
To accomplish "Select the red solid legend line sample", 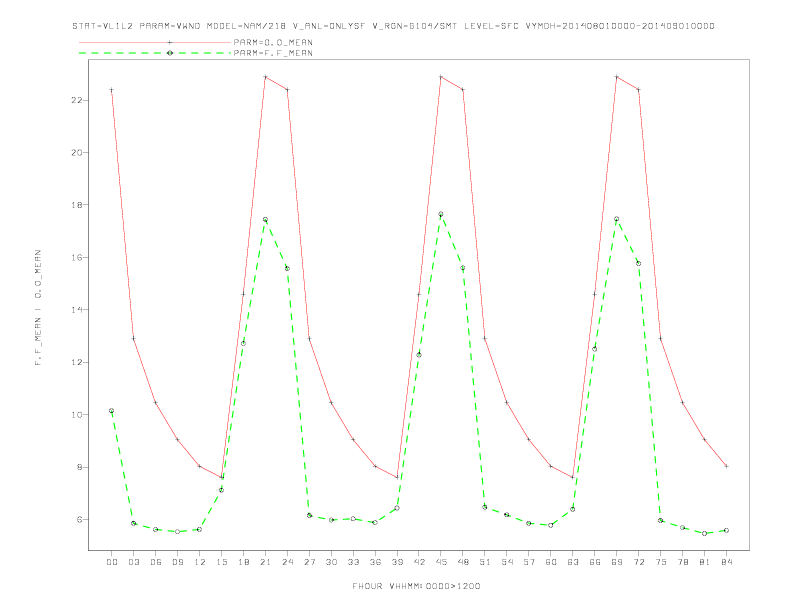I will (155, 42).
